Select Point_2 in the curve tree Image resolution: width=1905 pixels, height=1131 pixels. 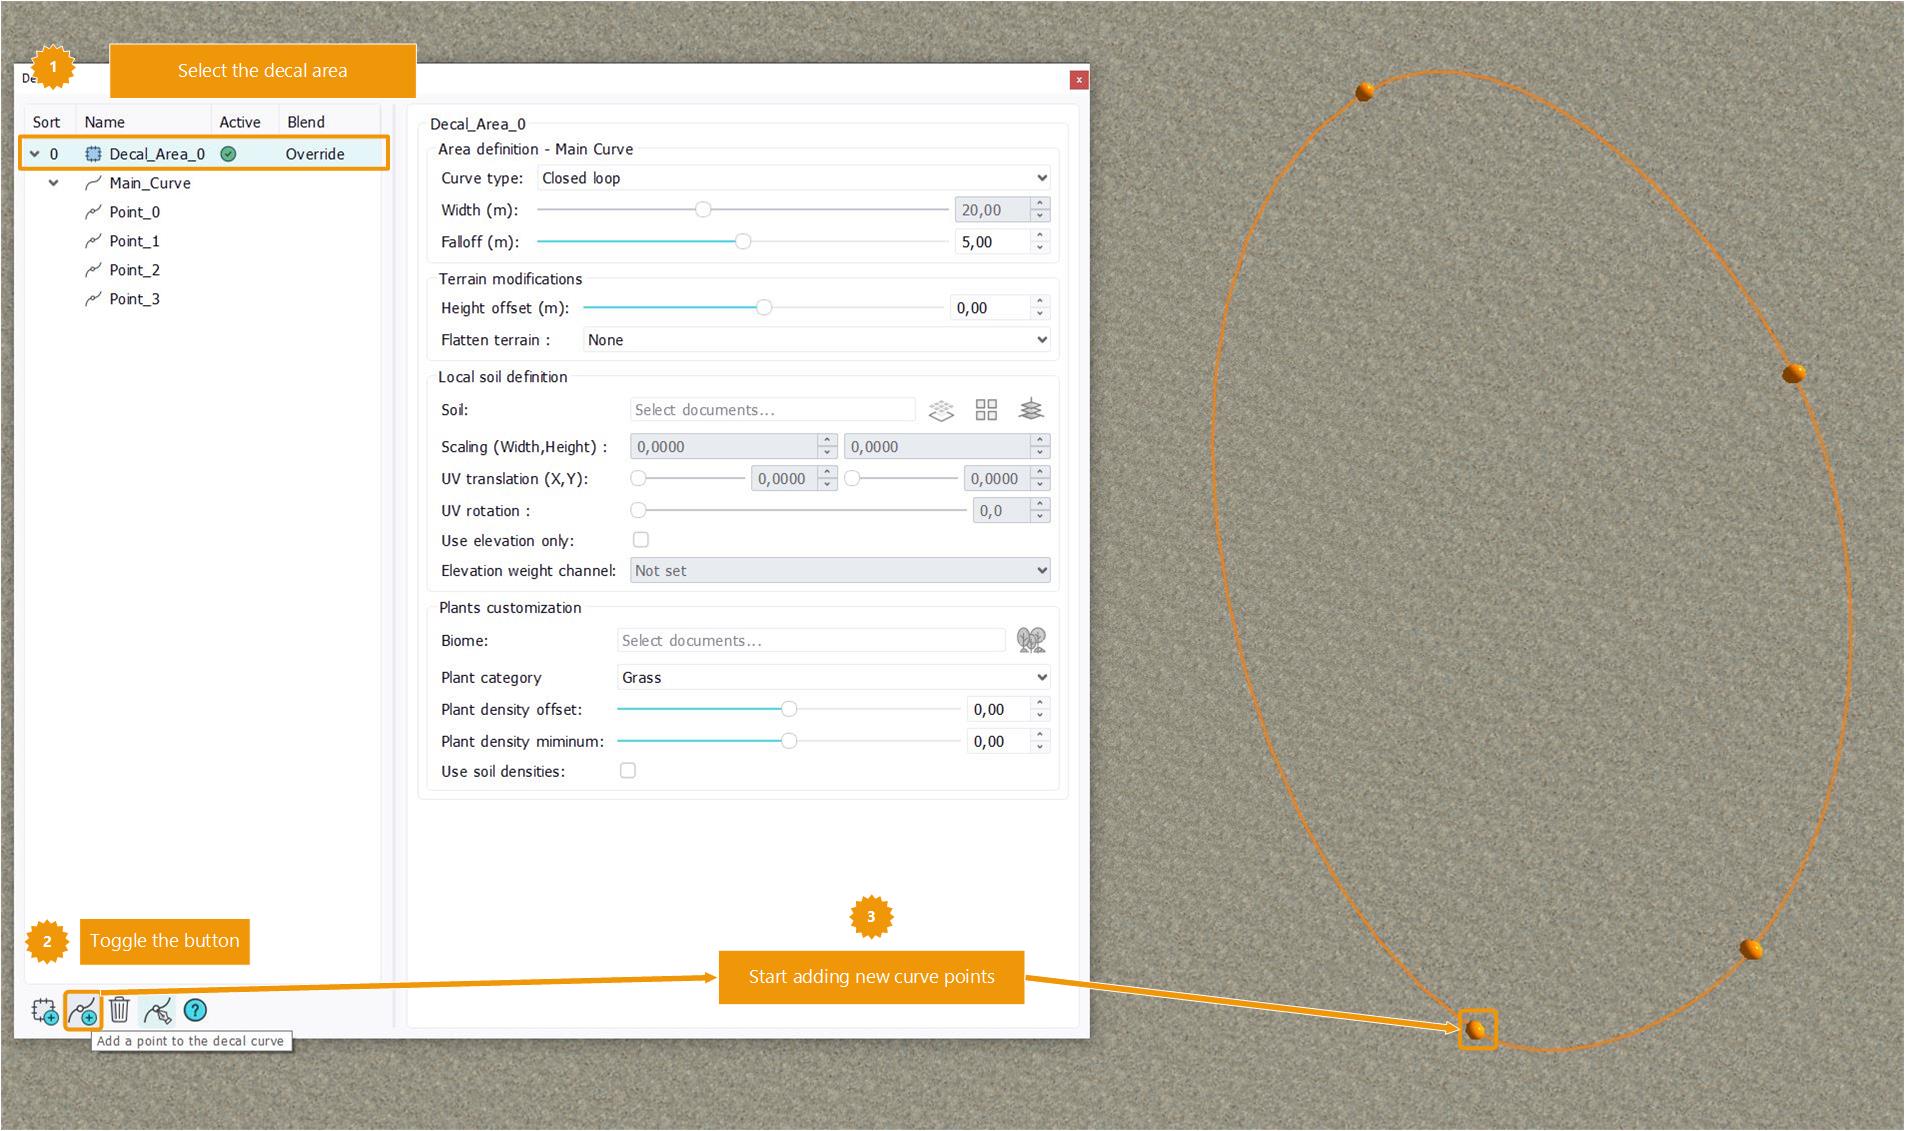pos(134,270)
